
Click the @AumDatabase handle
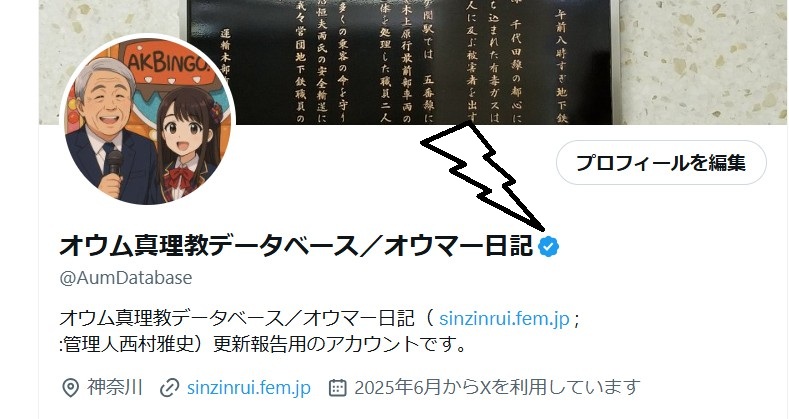click(x=126, y=278)
